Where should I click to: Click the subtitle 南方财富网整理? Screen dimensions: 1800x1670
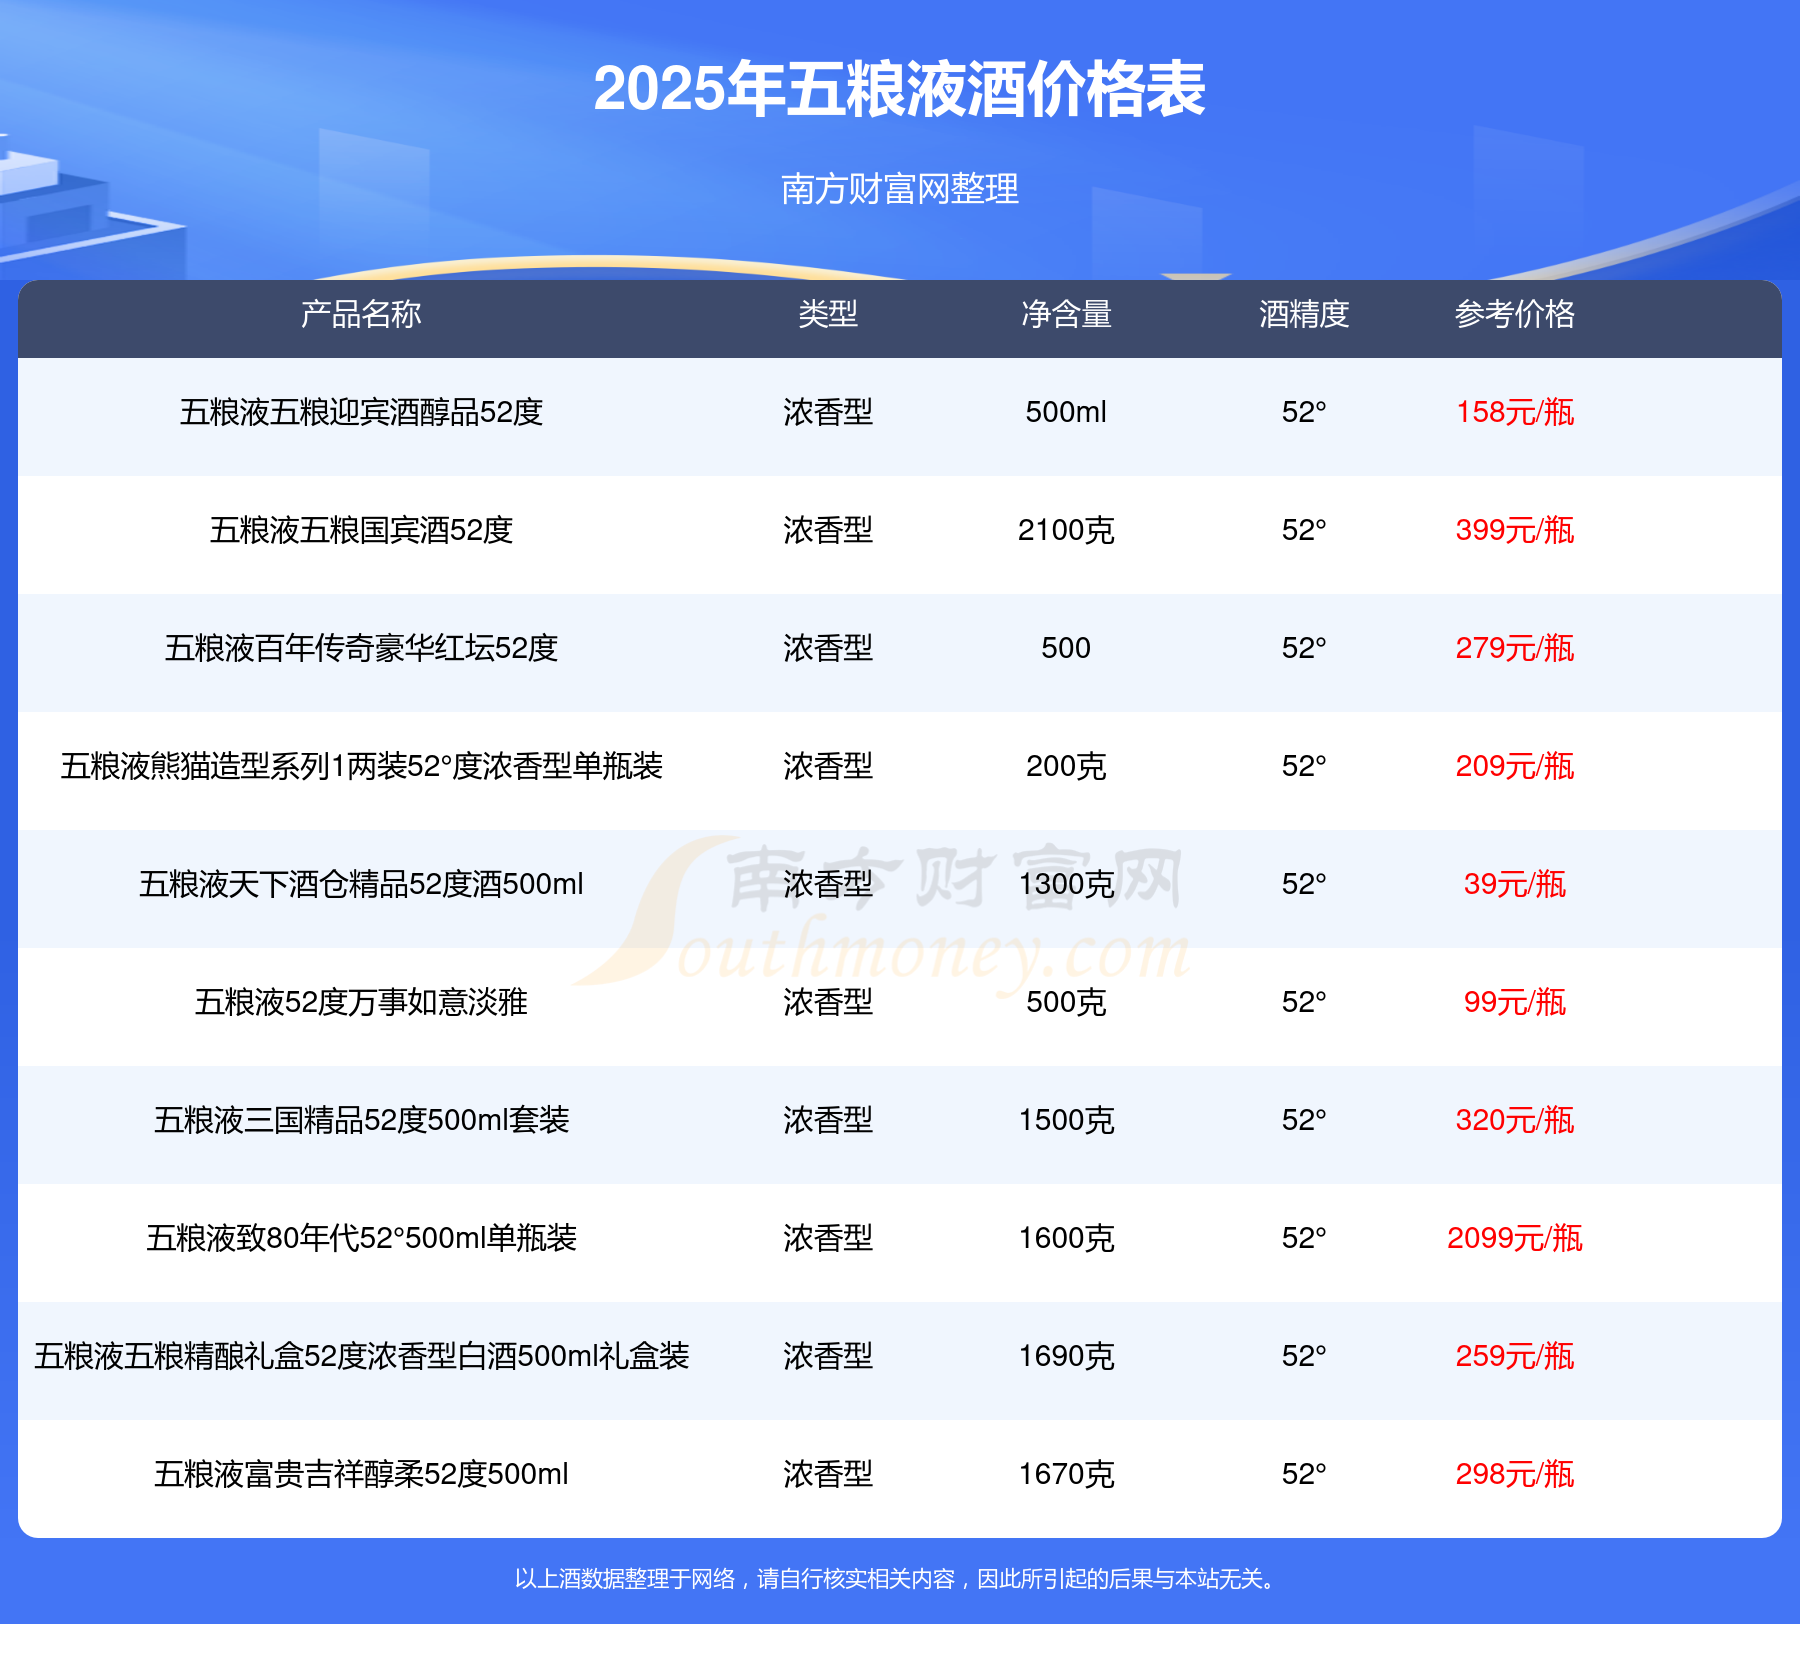tap(900, 189)
